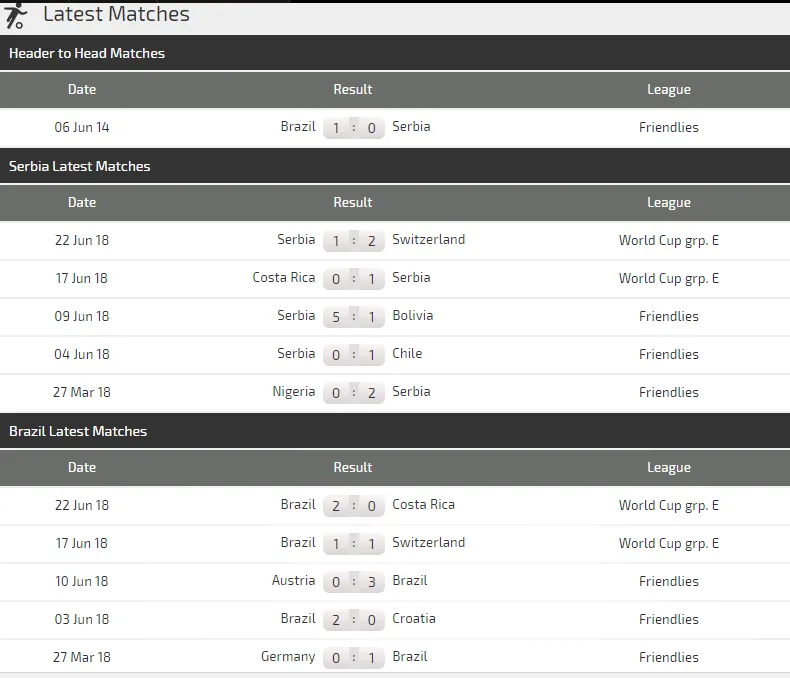The height and width of the screenshot is (678, 790).
Task: Open the Bolivia team link
Action: [413, 315]
